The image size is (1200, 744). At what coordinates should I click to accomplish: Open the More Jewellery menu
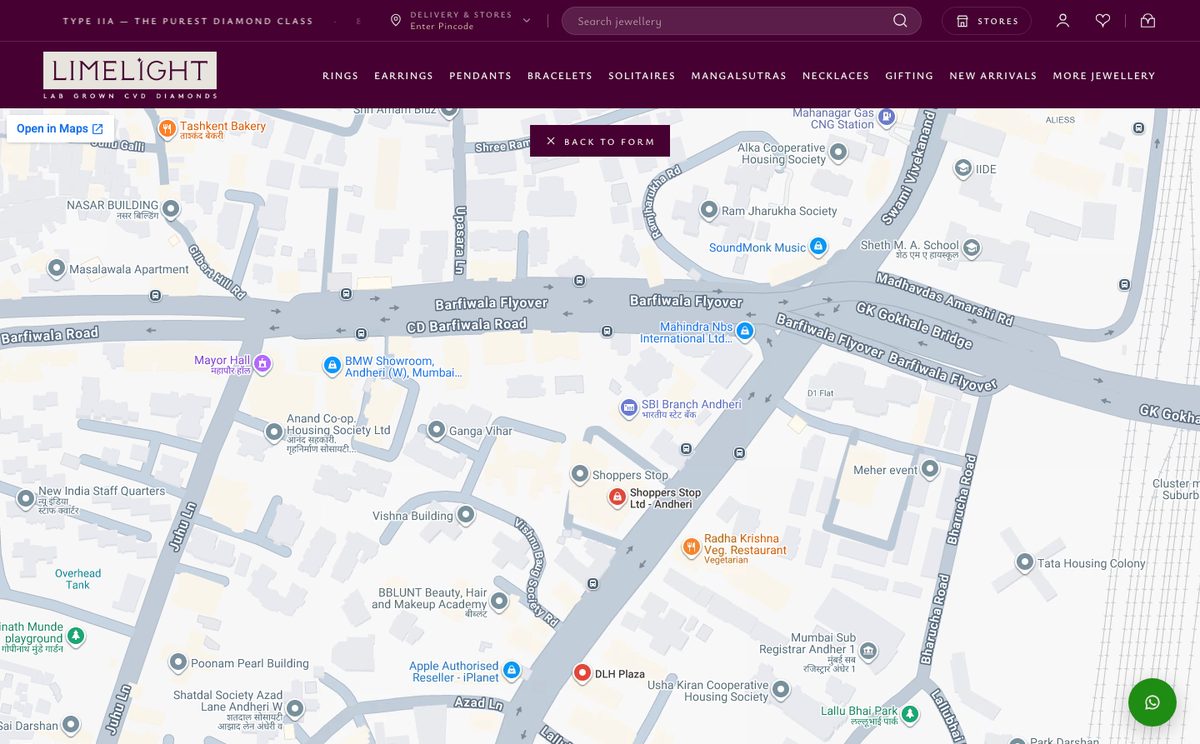tap(1104, 76)
